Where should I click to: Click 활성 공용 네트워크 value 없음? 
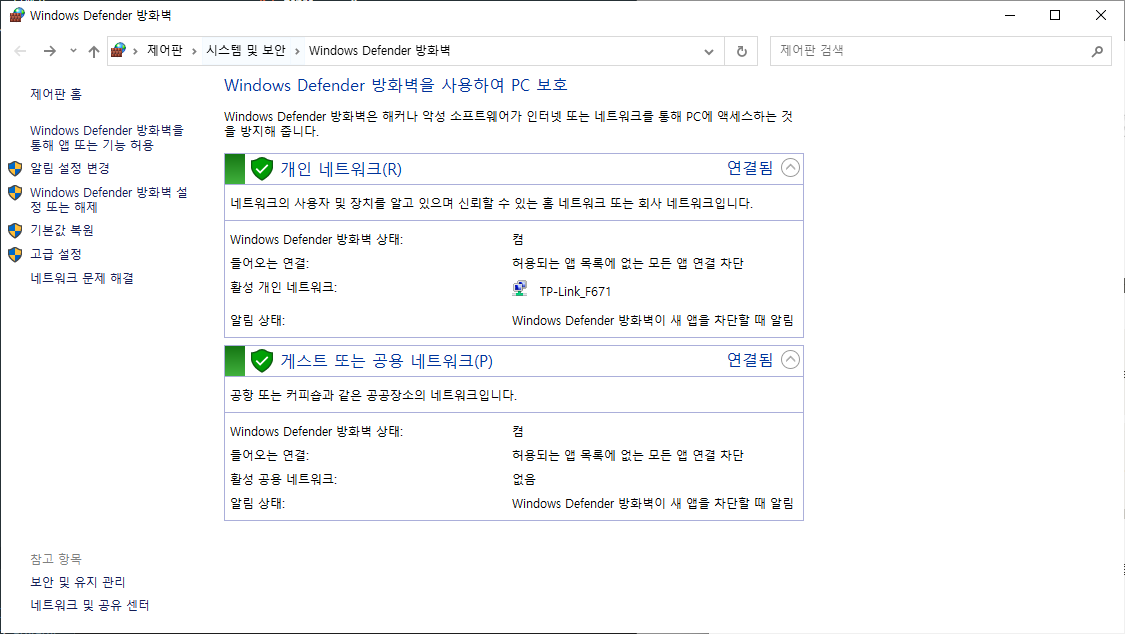[524, 479]
